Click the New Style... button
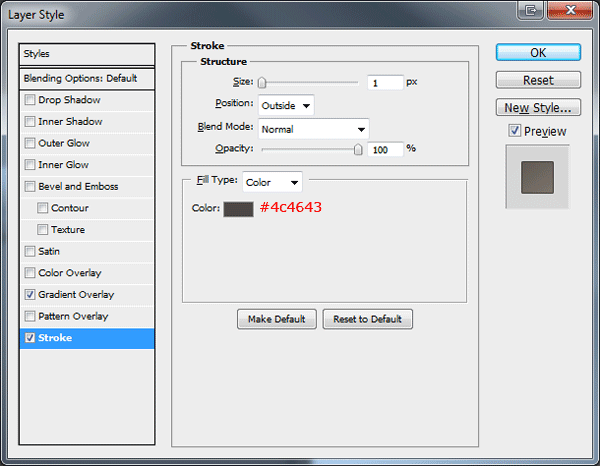This screenshot has height=466, width=600. coord(538,108)
